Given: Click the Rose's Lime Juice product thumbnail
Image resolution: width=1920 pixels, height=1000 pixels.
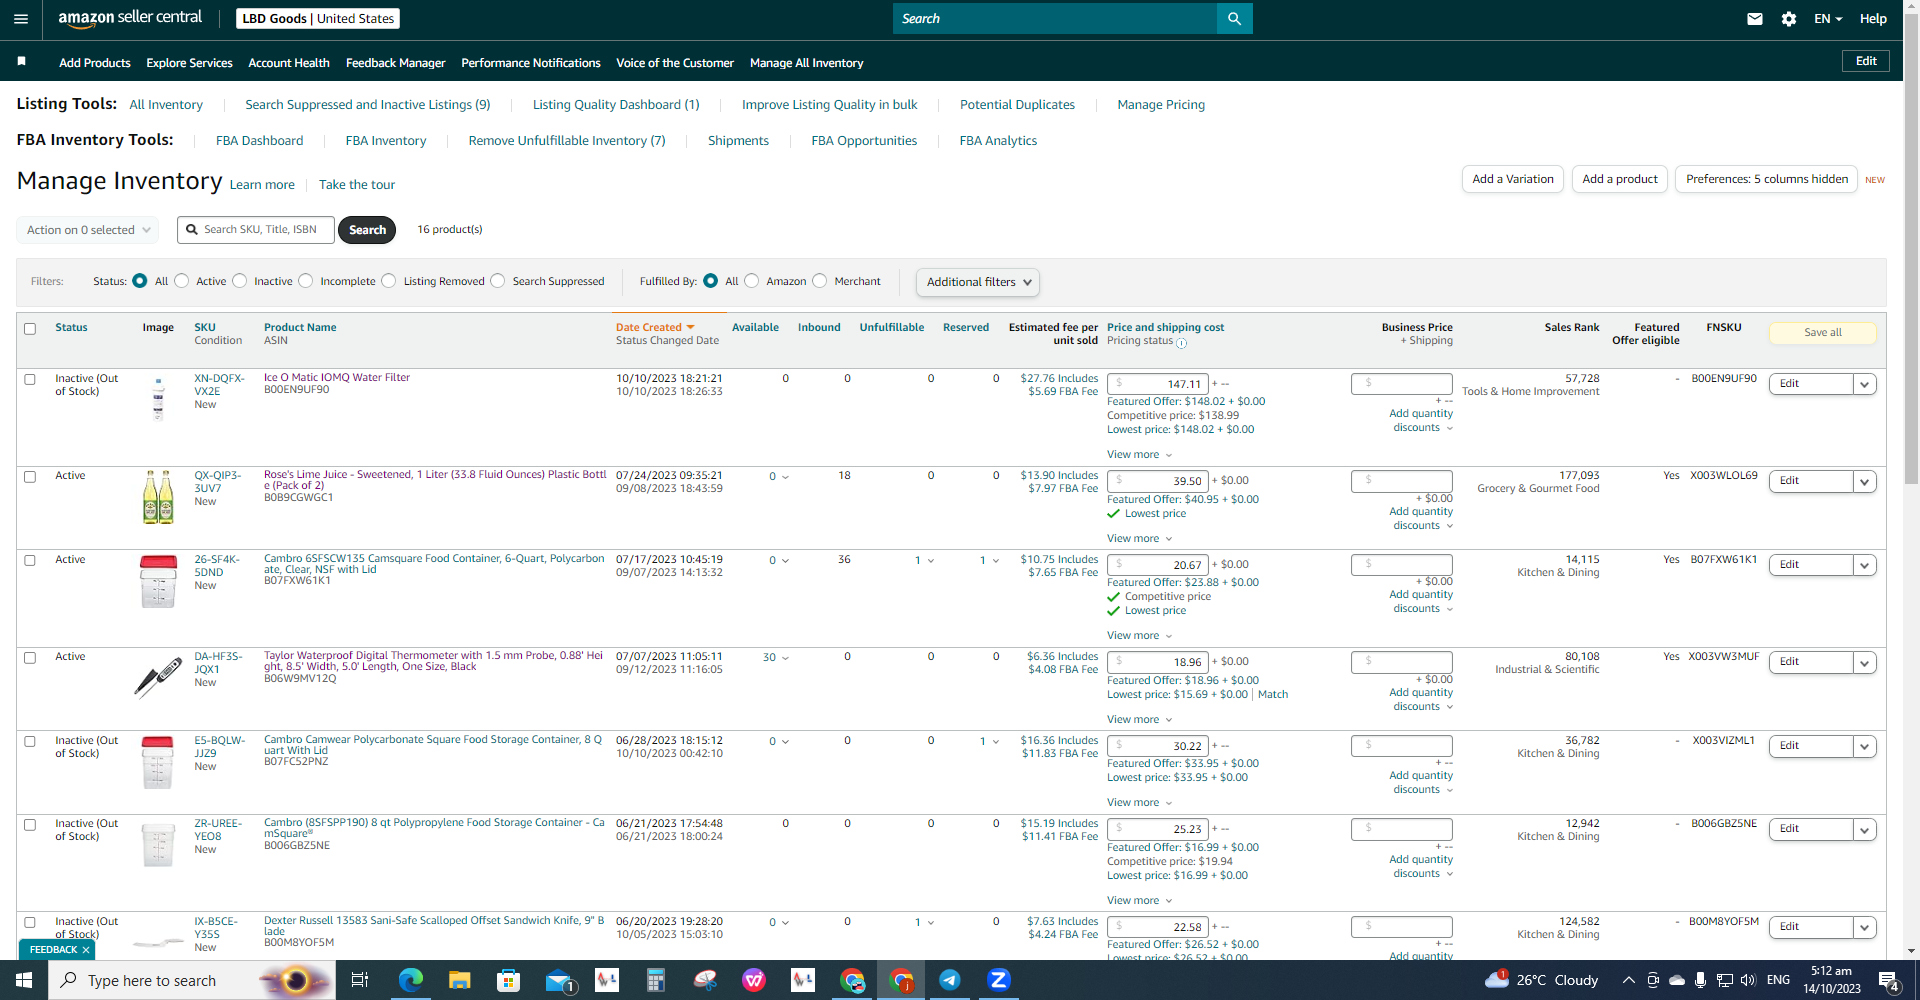Looking at the screenshot, I should (x=158, y=497).
